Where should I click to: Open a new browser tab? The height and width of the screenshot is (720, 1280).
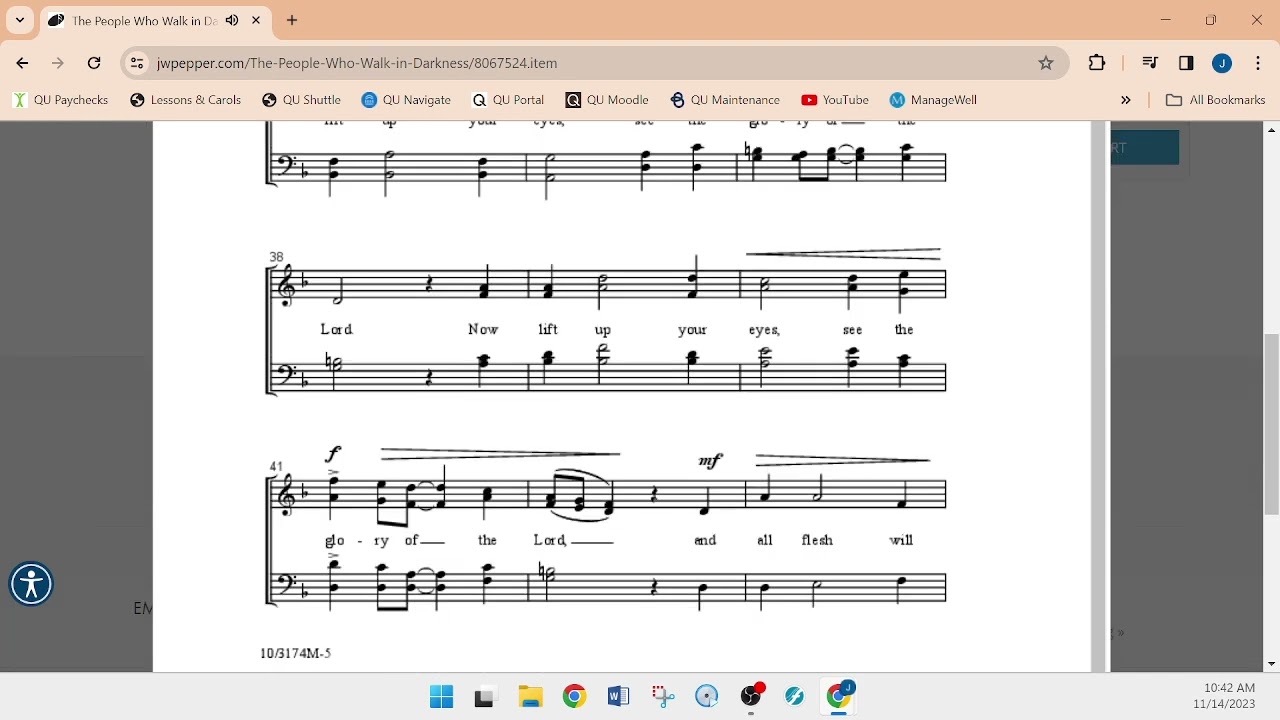pos(292,20)
